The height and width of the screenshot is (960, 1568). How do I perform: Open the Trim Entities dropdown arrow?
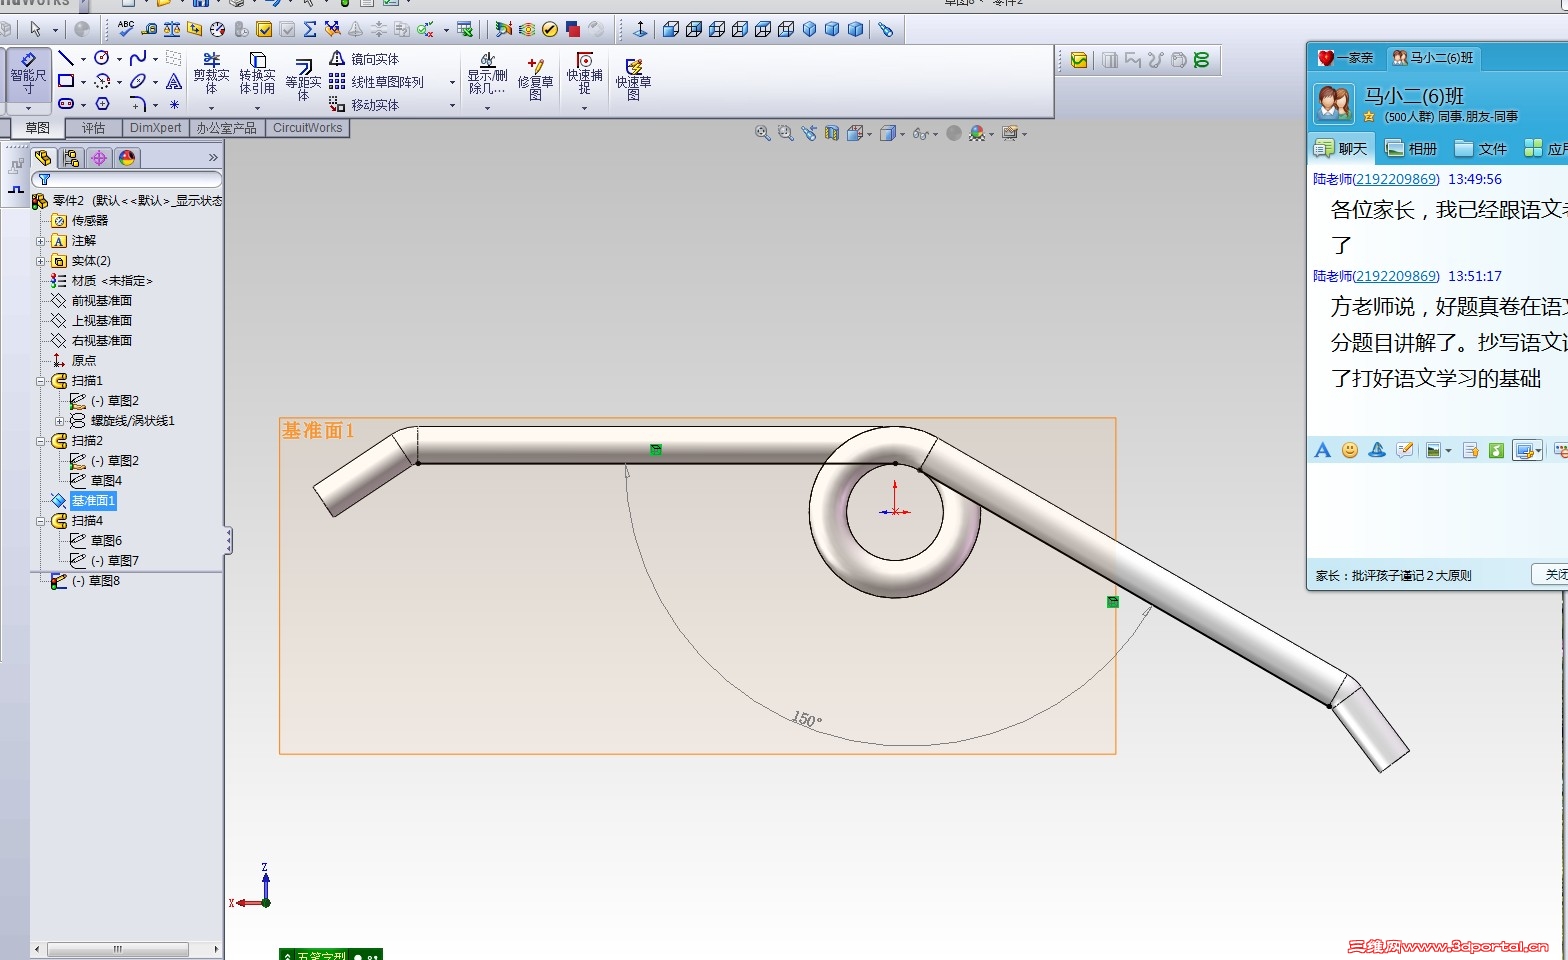tap(211, 108)
